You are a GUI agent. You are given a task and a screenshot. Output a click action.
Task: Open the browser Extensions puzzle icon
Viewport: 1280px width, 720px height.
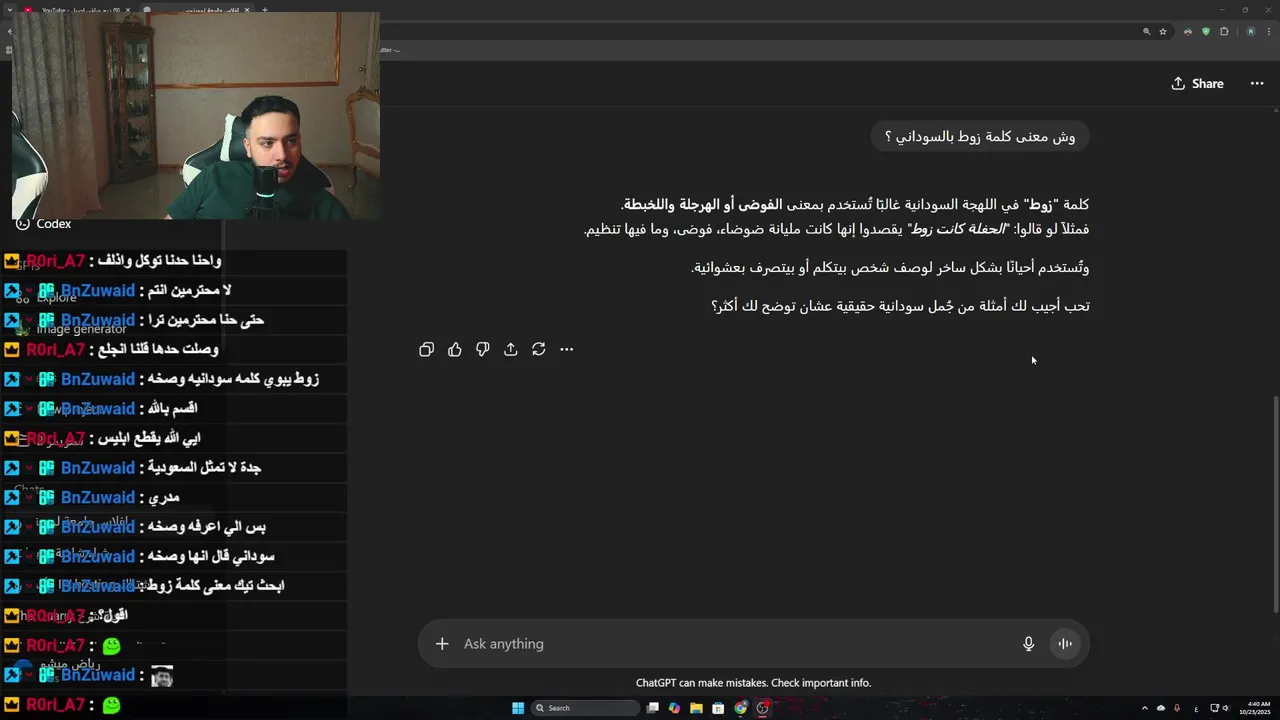tap(1224, 32)
